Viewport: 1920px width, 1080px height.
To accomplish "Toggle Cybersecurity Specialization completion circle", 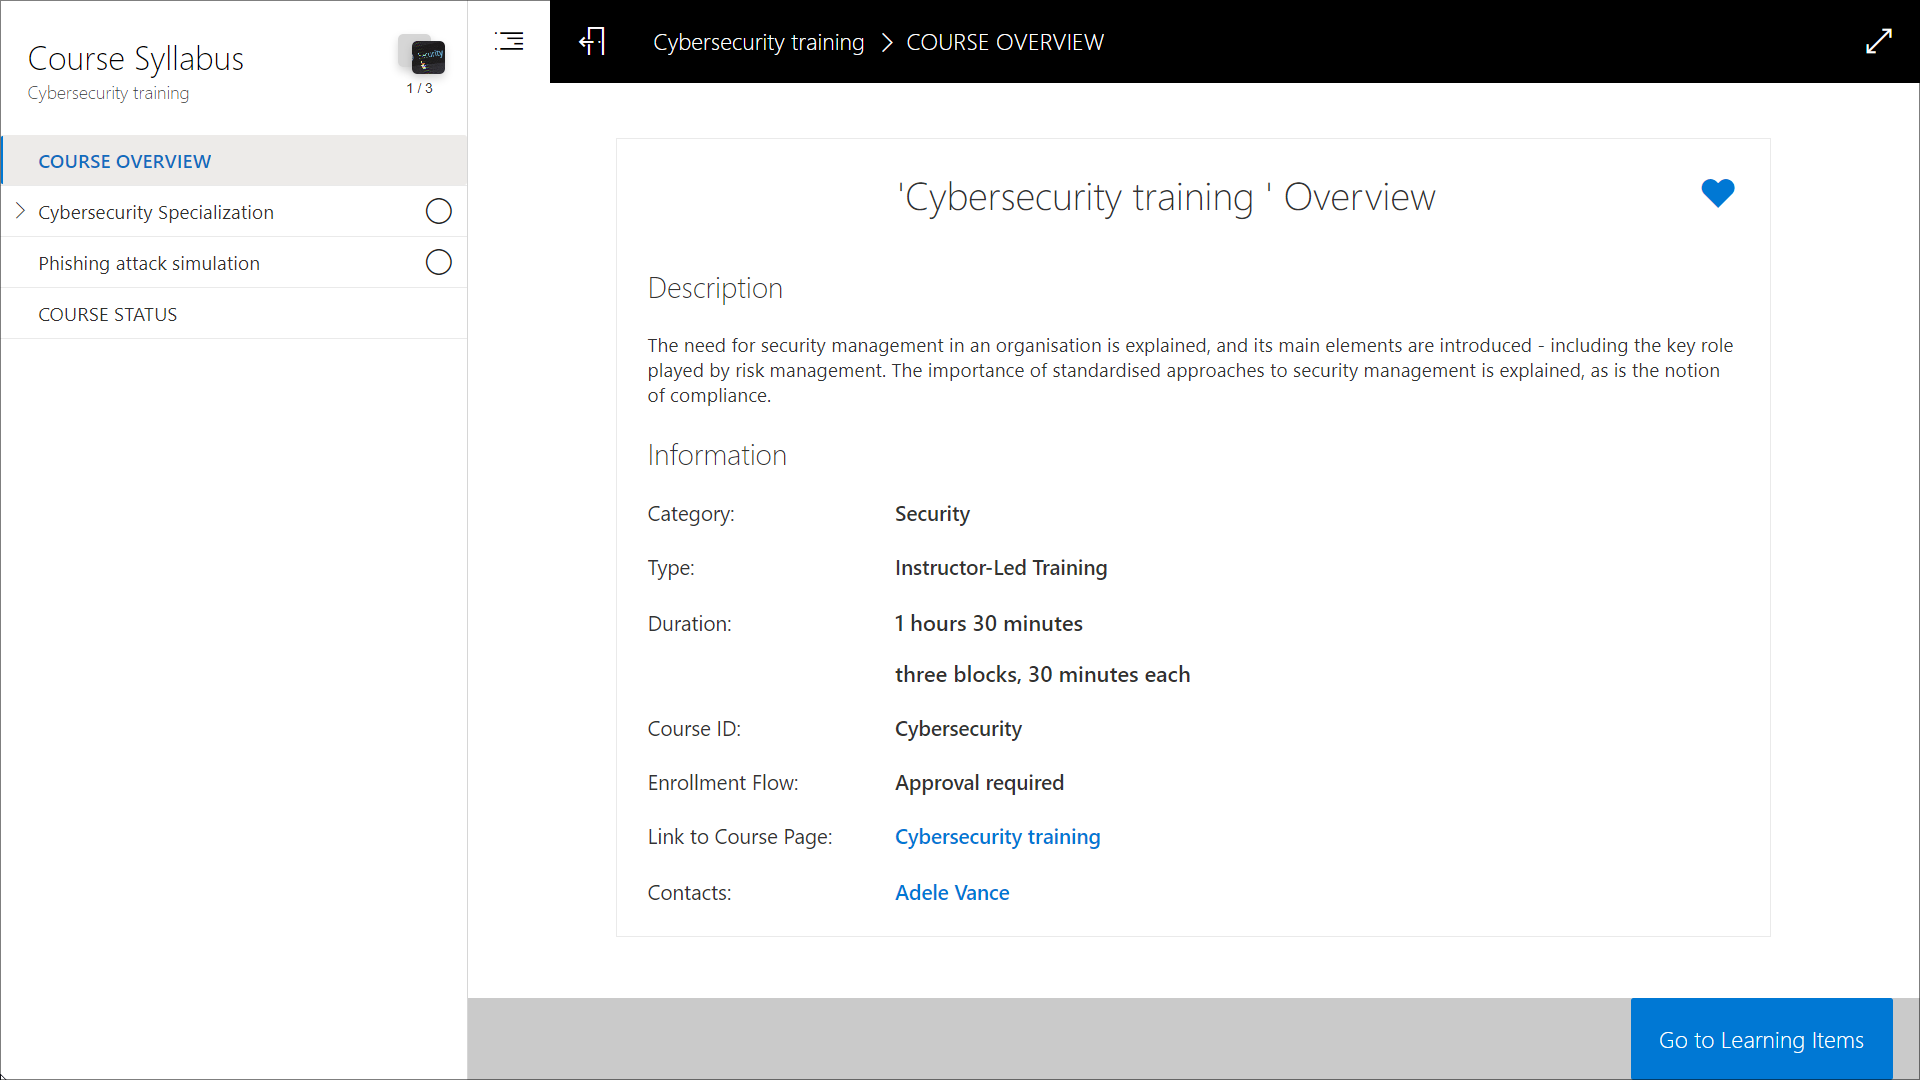I will click(x=438, y=212).
